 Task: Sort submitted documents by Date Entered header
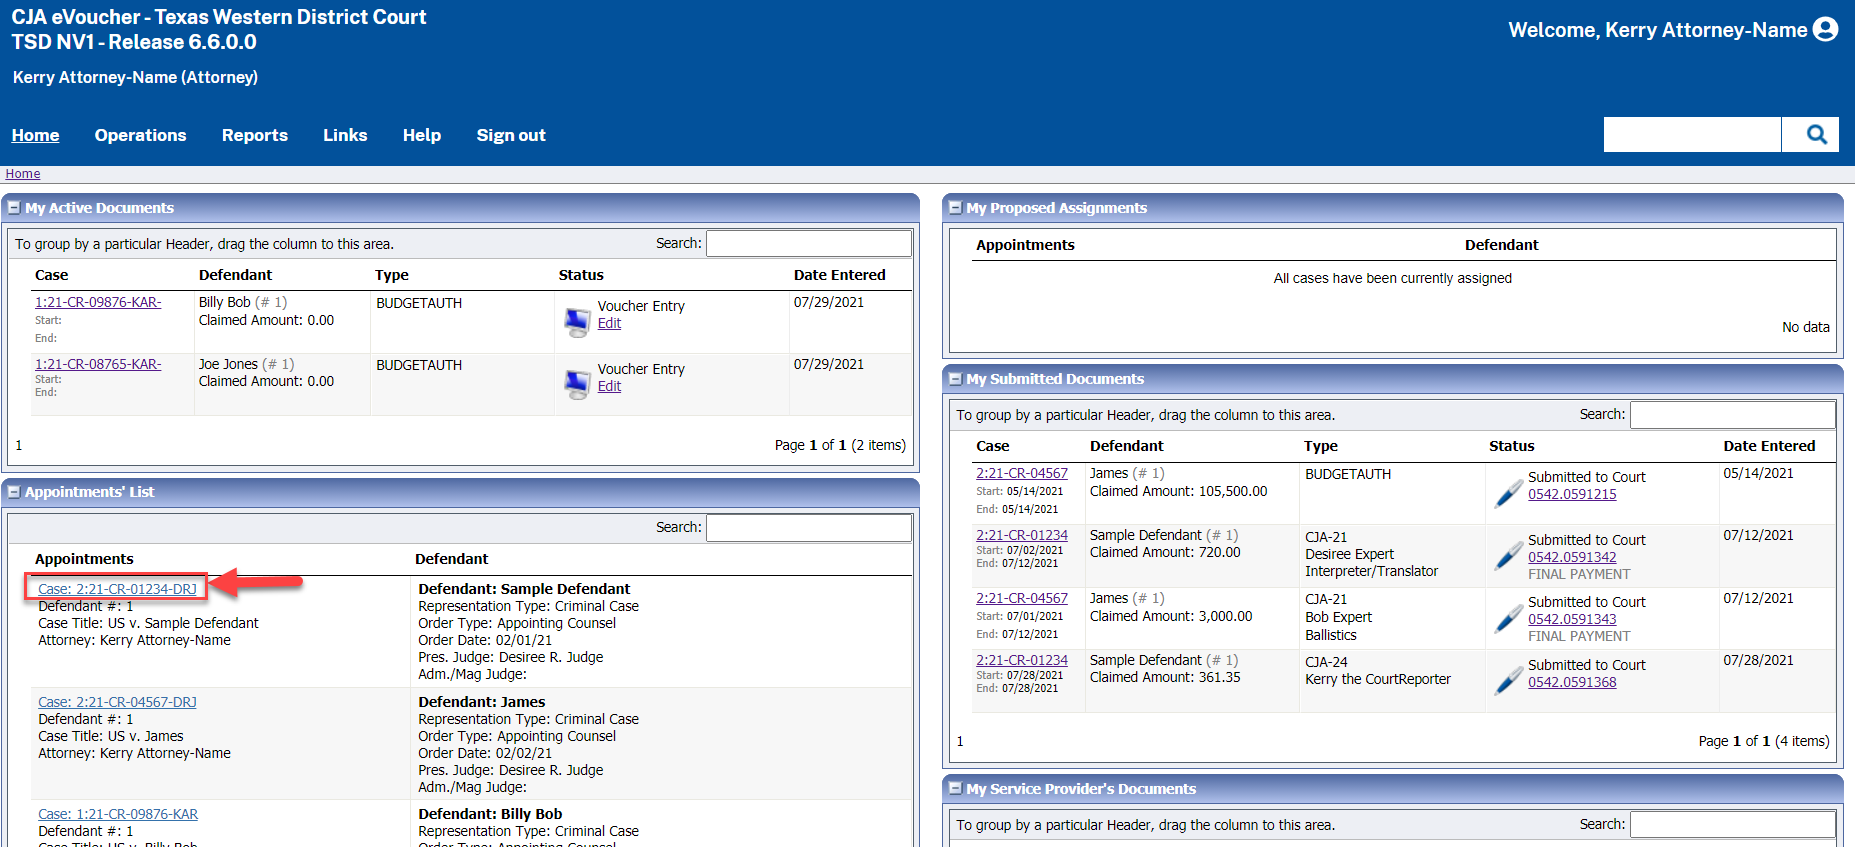click(1768, 446)
